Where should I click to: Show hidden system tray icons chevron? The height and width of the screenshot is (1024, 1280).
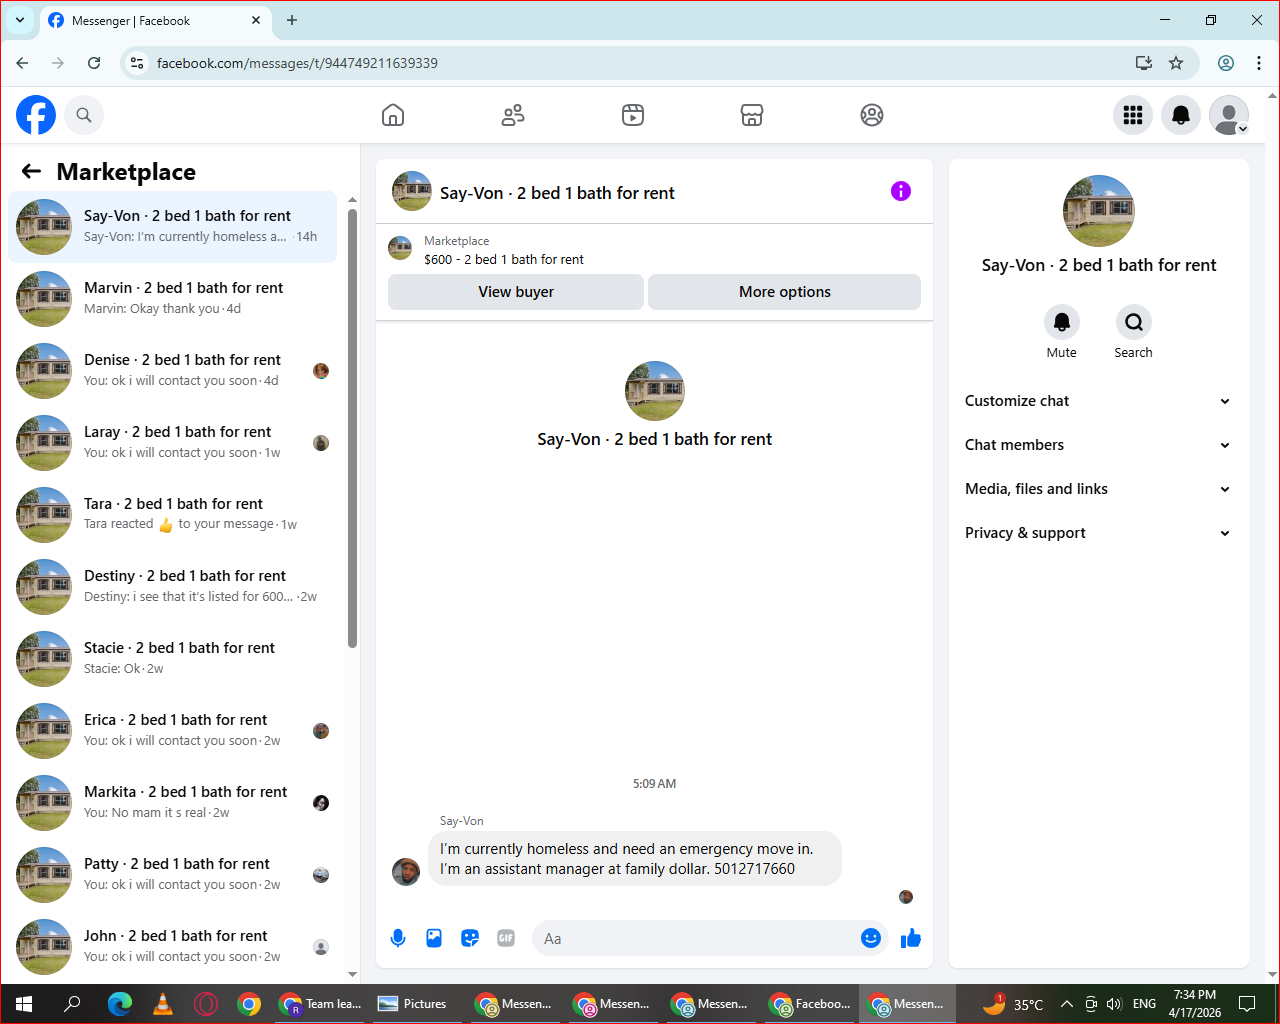[x=1067, y=1004]
